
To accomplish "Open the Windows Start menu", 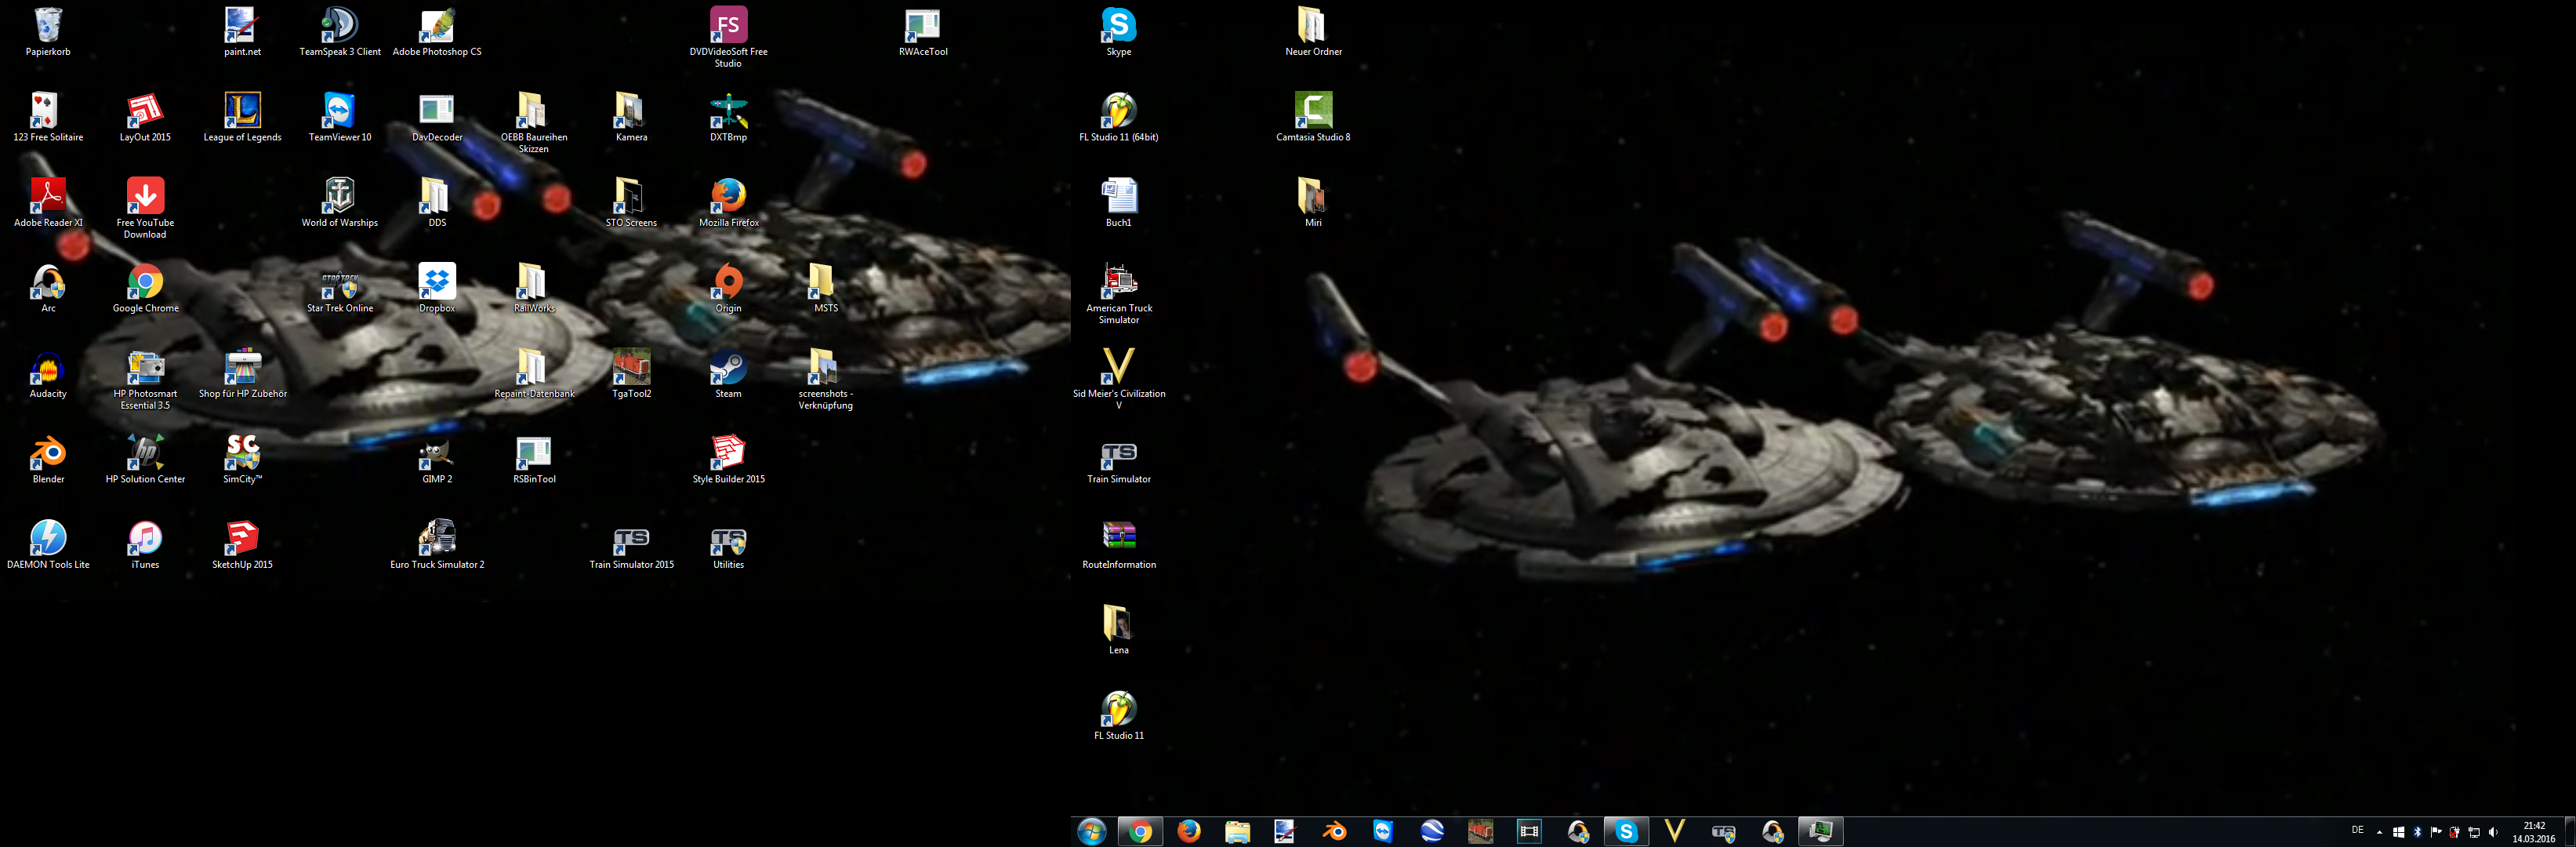I will coord(1091,831).
